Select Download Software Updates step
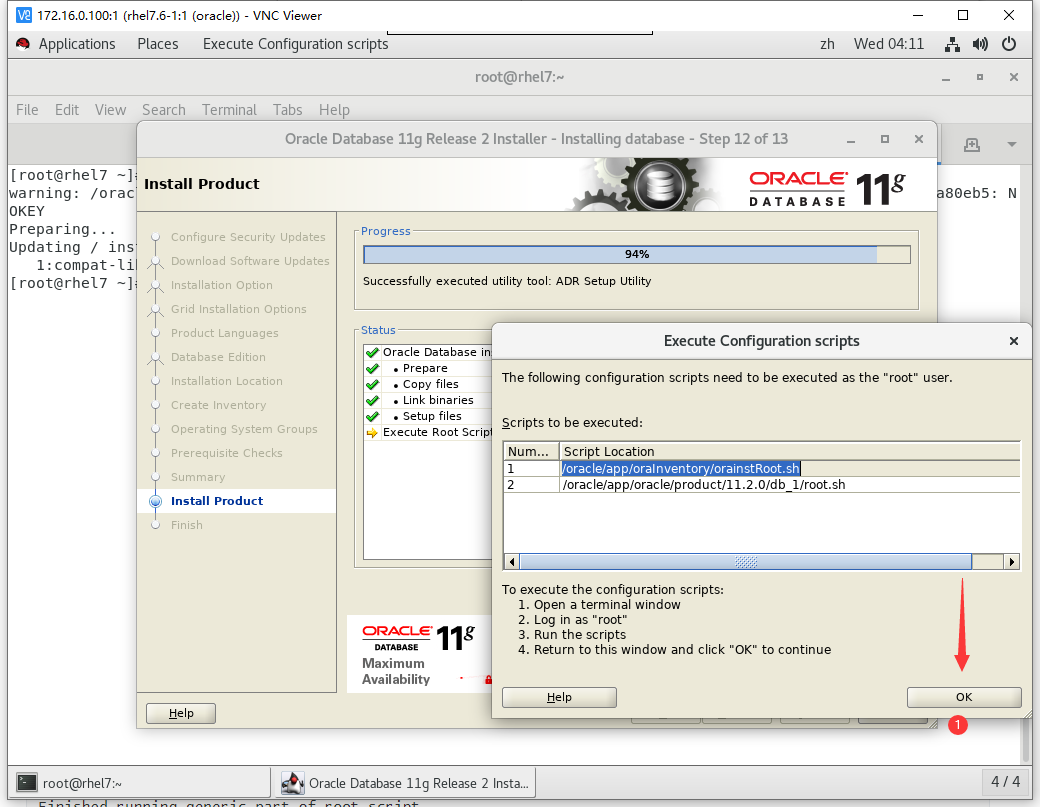Viewport: 1040px width, 807px height. point(250,261)
